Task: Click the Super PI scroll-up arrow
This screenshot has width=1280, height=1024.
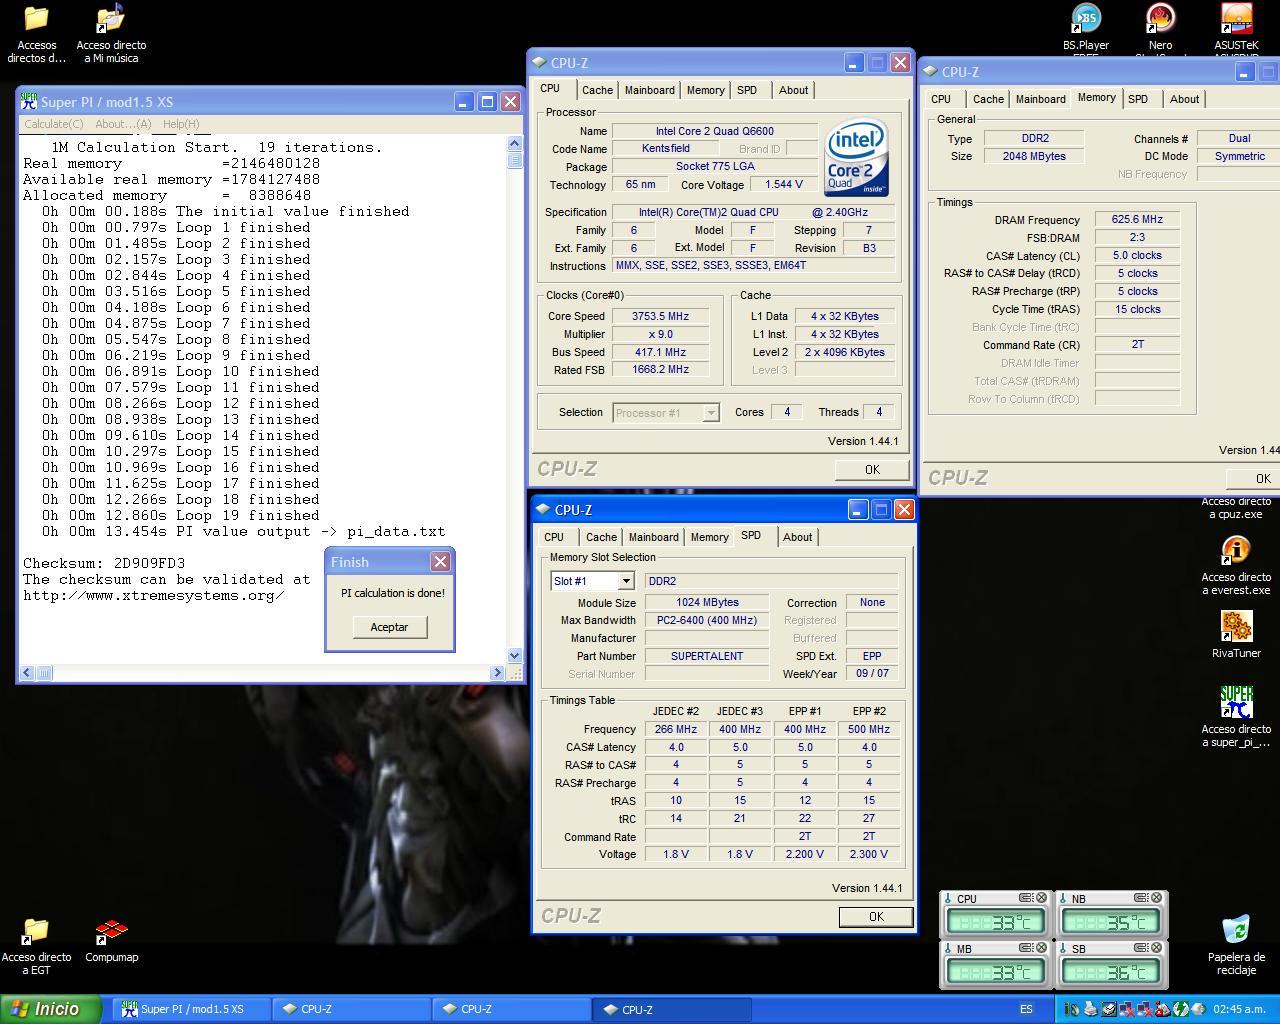Action: click(515, 144)
